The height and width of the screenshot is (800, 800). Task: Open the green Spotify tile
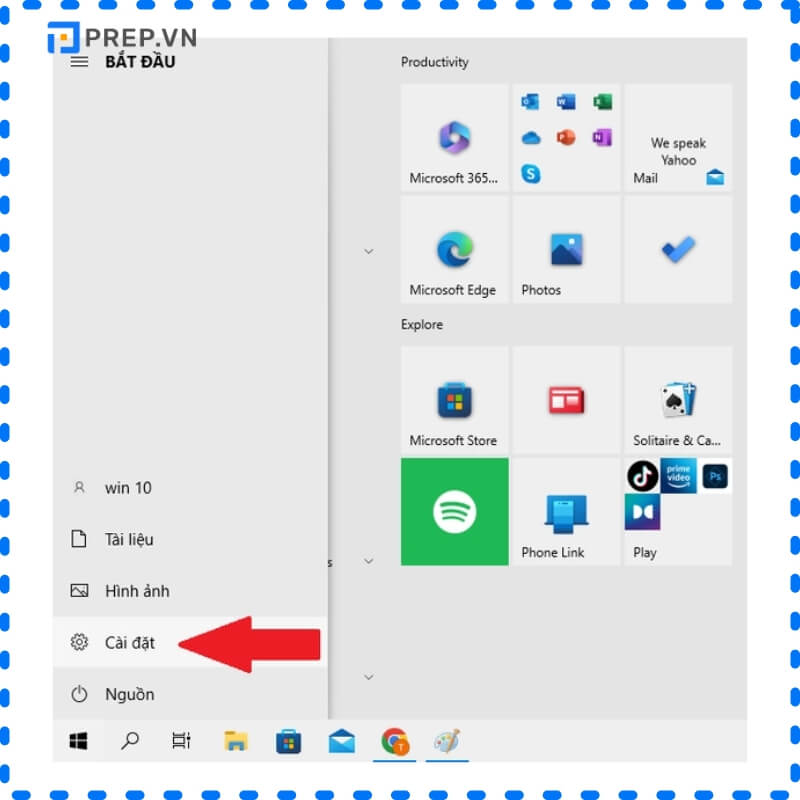(454, 512)
